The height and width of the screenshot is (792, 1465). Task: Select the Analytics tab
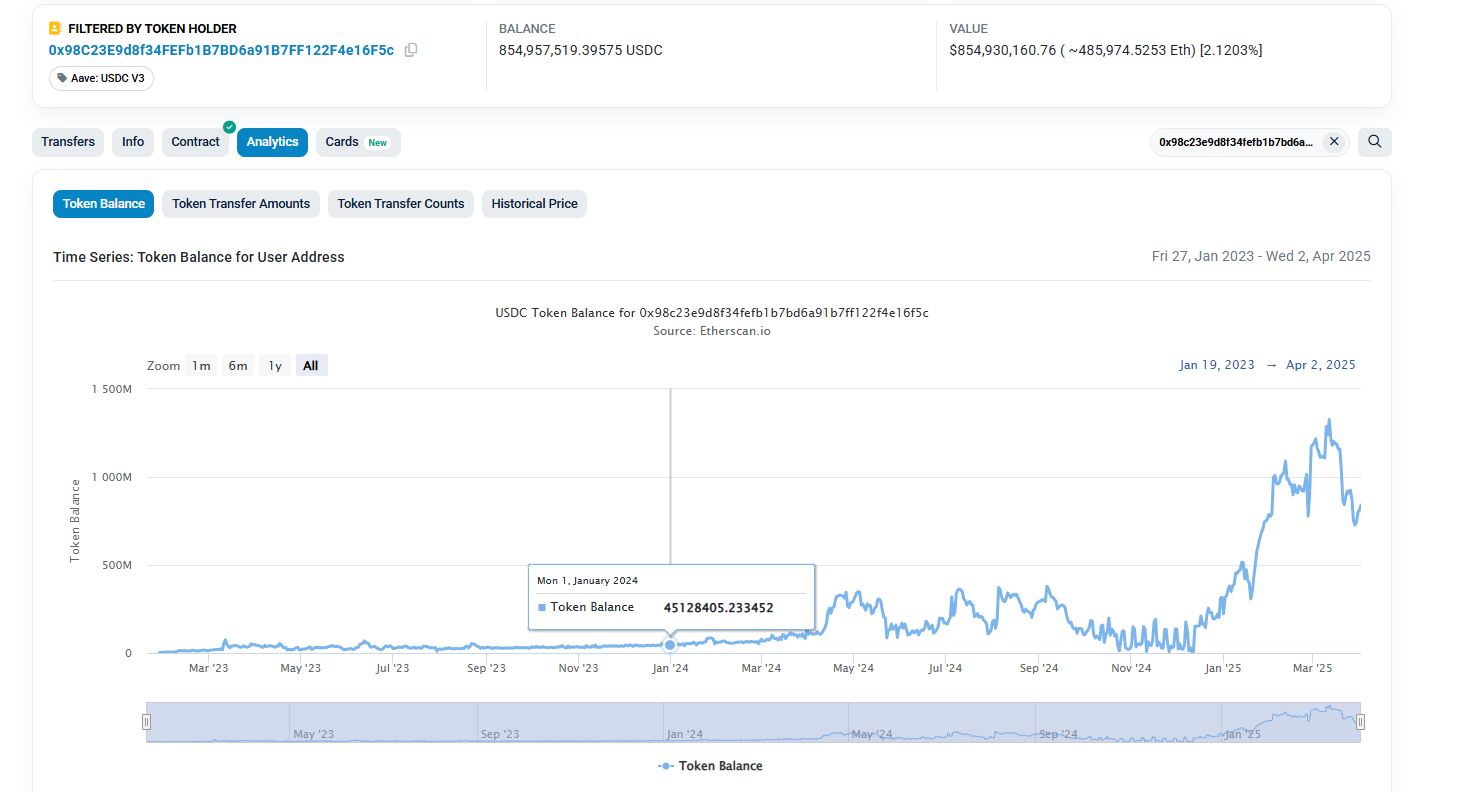pyautogui.click(x=272, y=142)
